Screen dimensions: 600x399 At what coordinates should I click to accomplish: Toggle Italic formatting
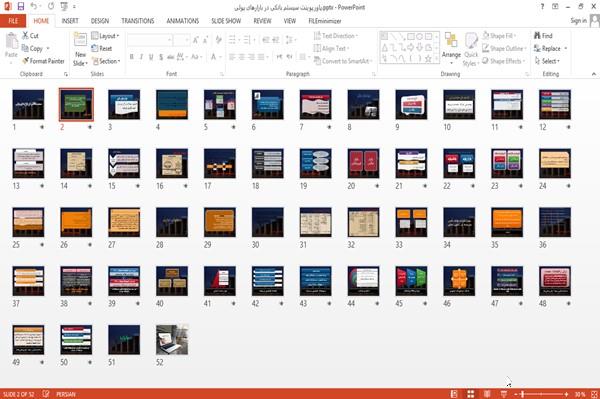(141, 57)
